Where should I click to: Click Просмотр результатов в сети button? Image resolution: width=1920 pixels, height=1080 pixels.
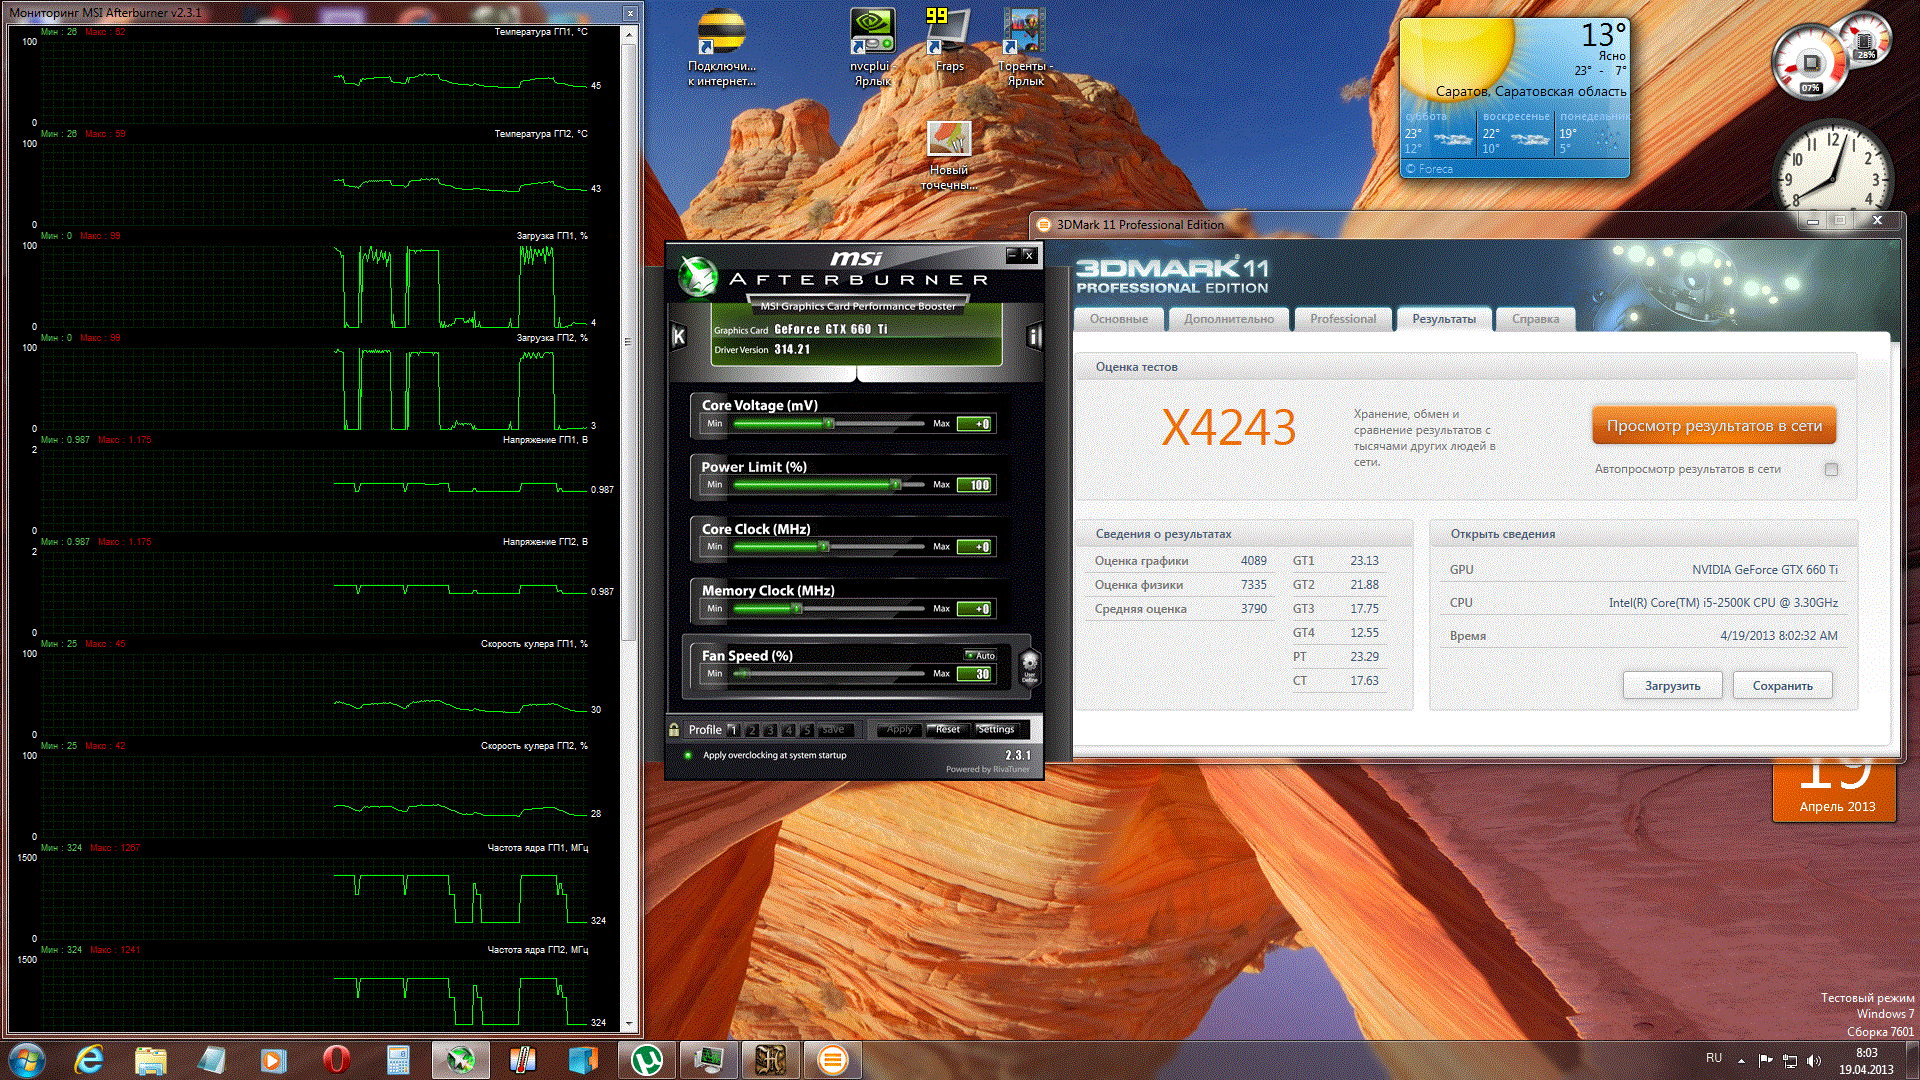1713,426
